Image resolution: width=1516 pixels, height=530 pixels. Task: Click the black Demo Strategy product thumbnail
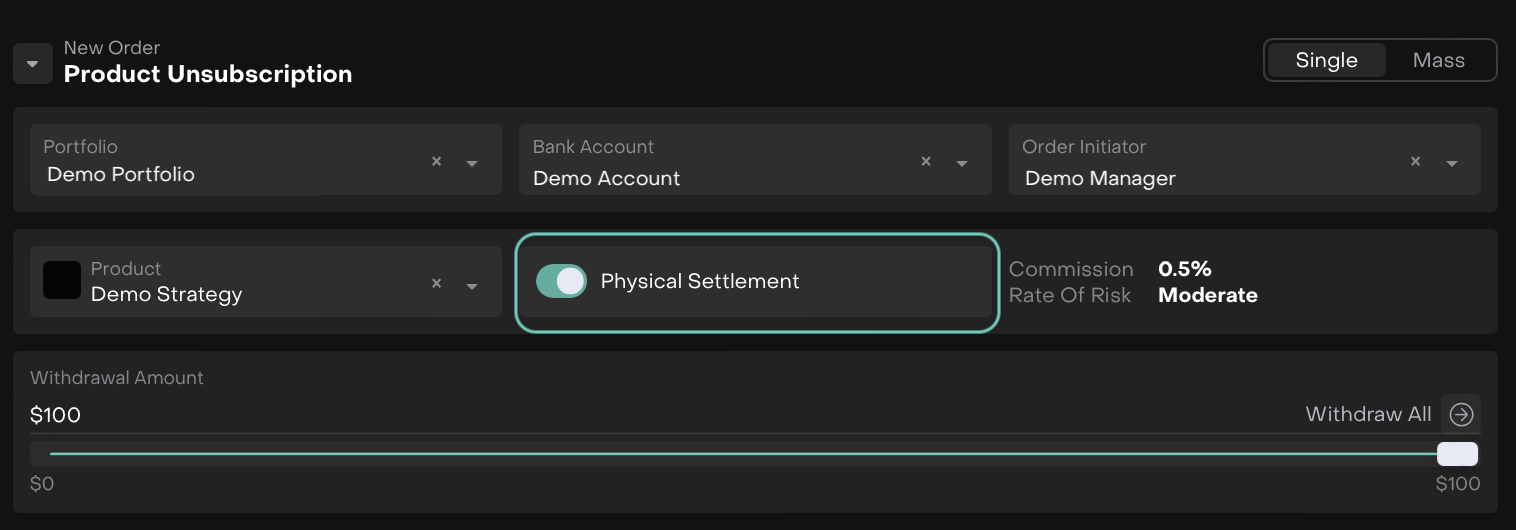(x=62, y=281)
